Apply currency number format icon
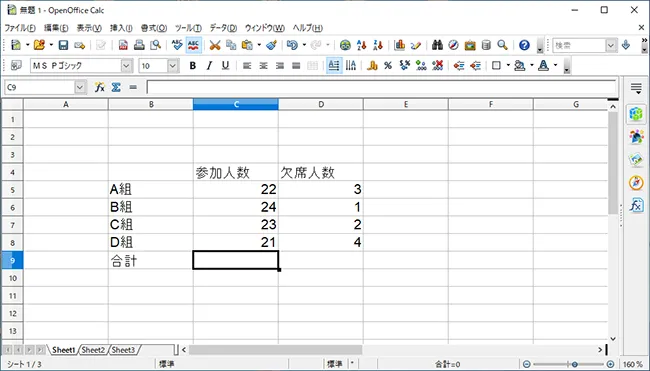The height and width of the screenshot is (371, 650). pyautogui.click(x=372, y=65)
